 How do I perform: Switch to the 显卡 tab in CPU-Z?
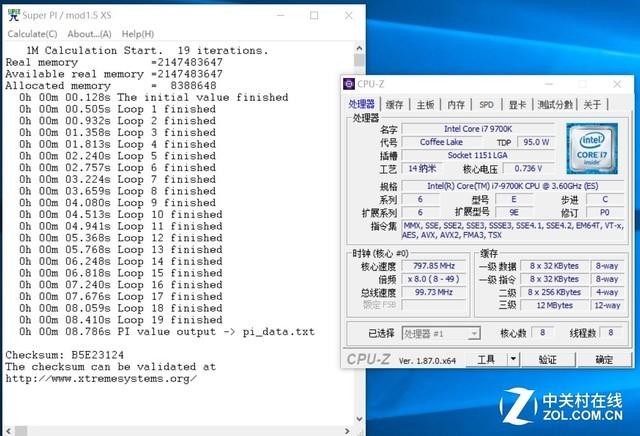click(x=517, y=105)
